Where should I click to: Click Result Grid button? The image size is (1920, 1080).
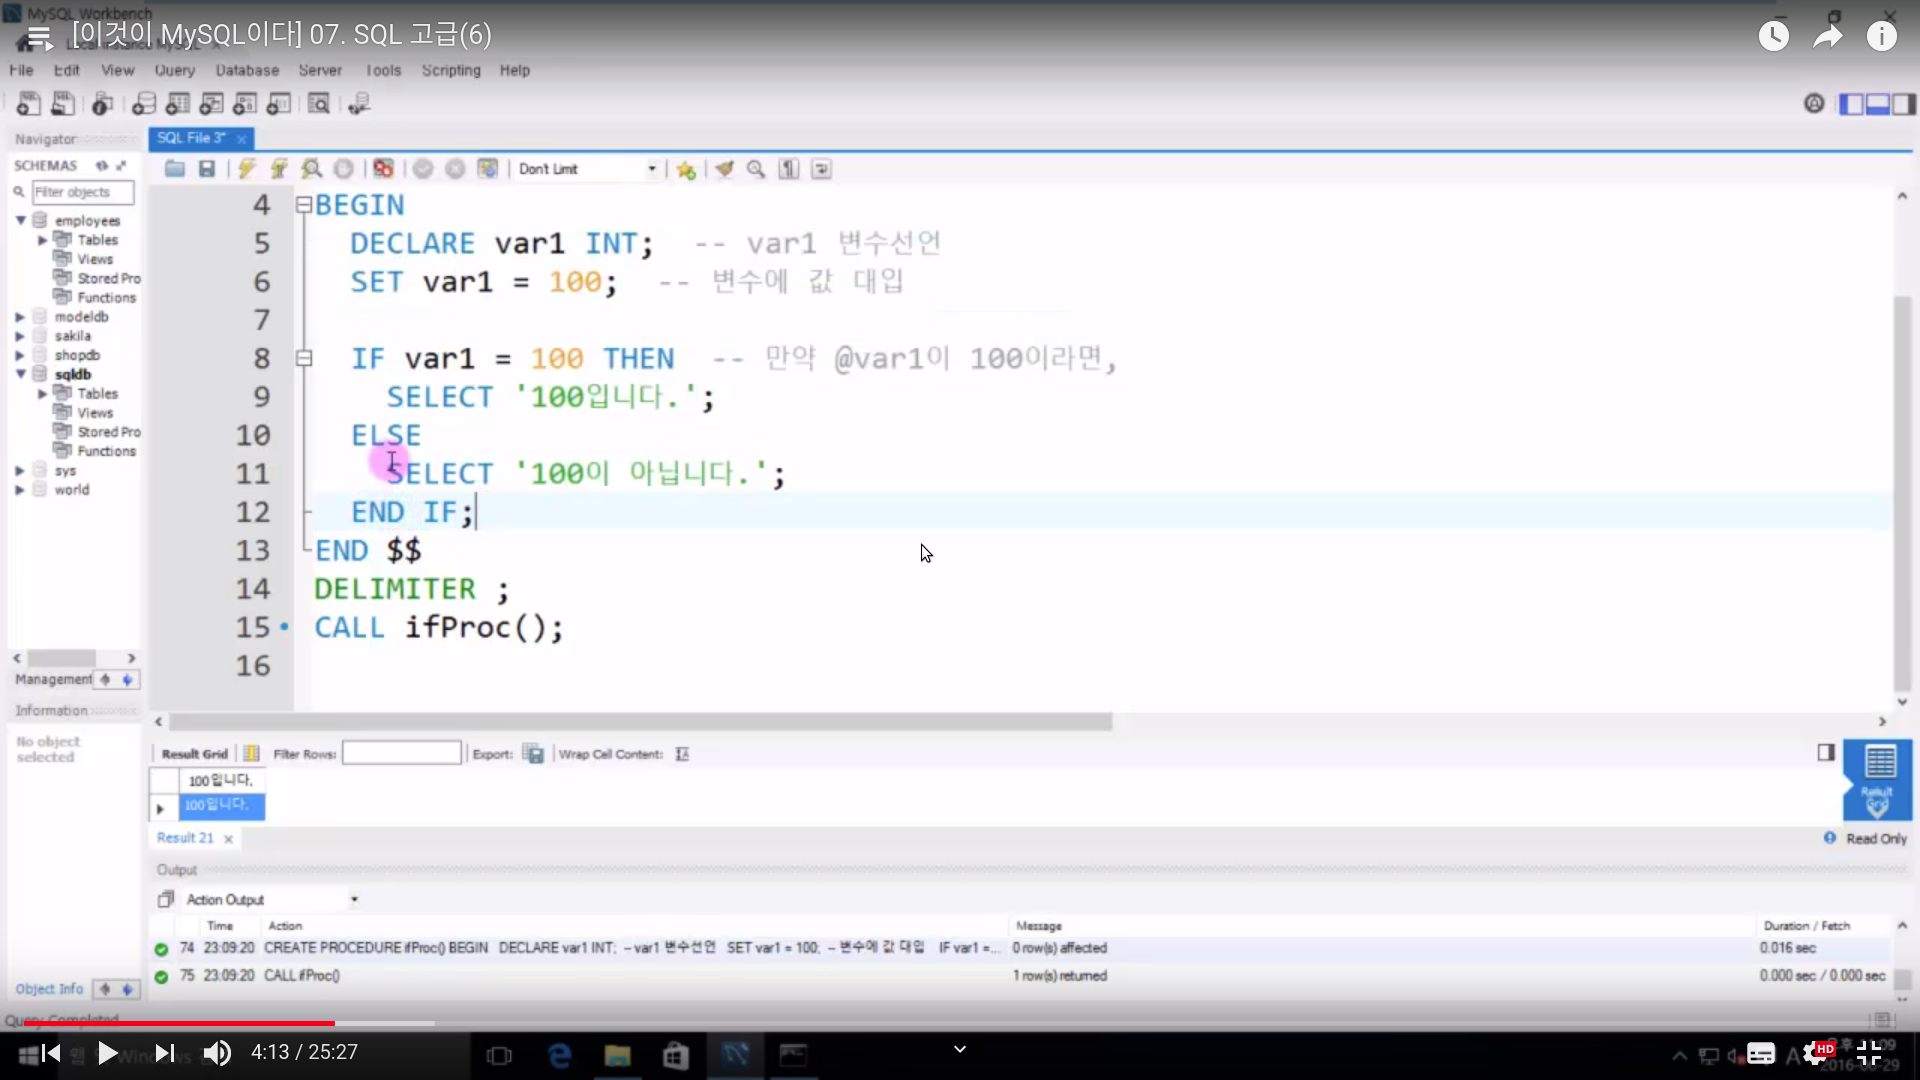(x=195, y=754)
